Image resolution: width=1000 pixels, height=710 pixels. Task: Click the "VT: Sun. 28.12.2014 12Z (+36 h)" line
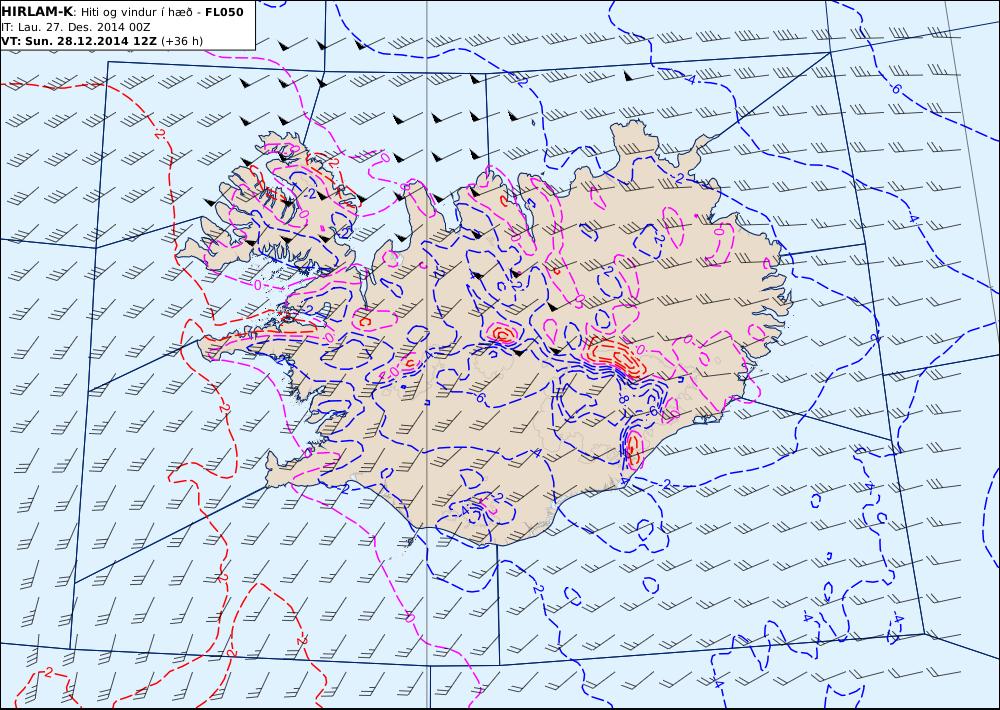pyautogui.click(x=102, y=41)
